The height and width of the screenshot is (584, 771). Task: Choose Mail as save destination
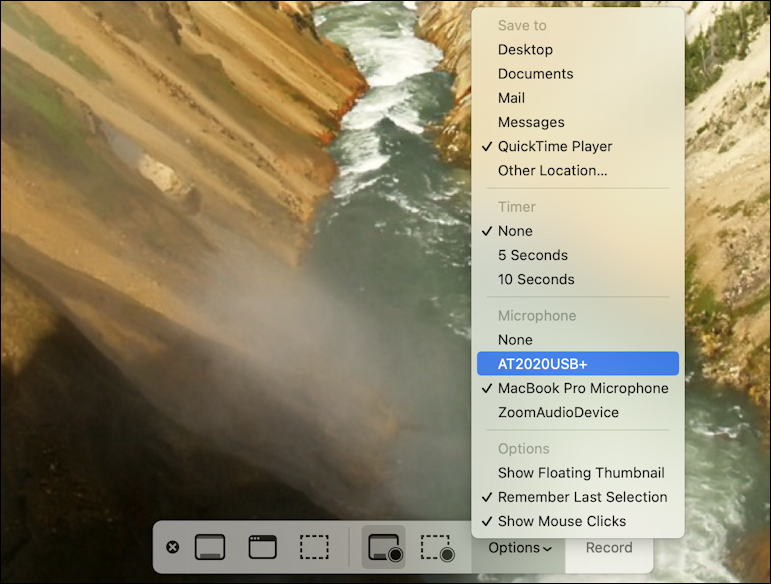pyautogui.click(x=578, y=98)
